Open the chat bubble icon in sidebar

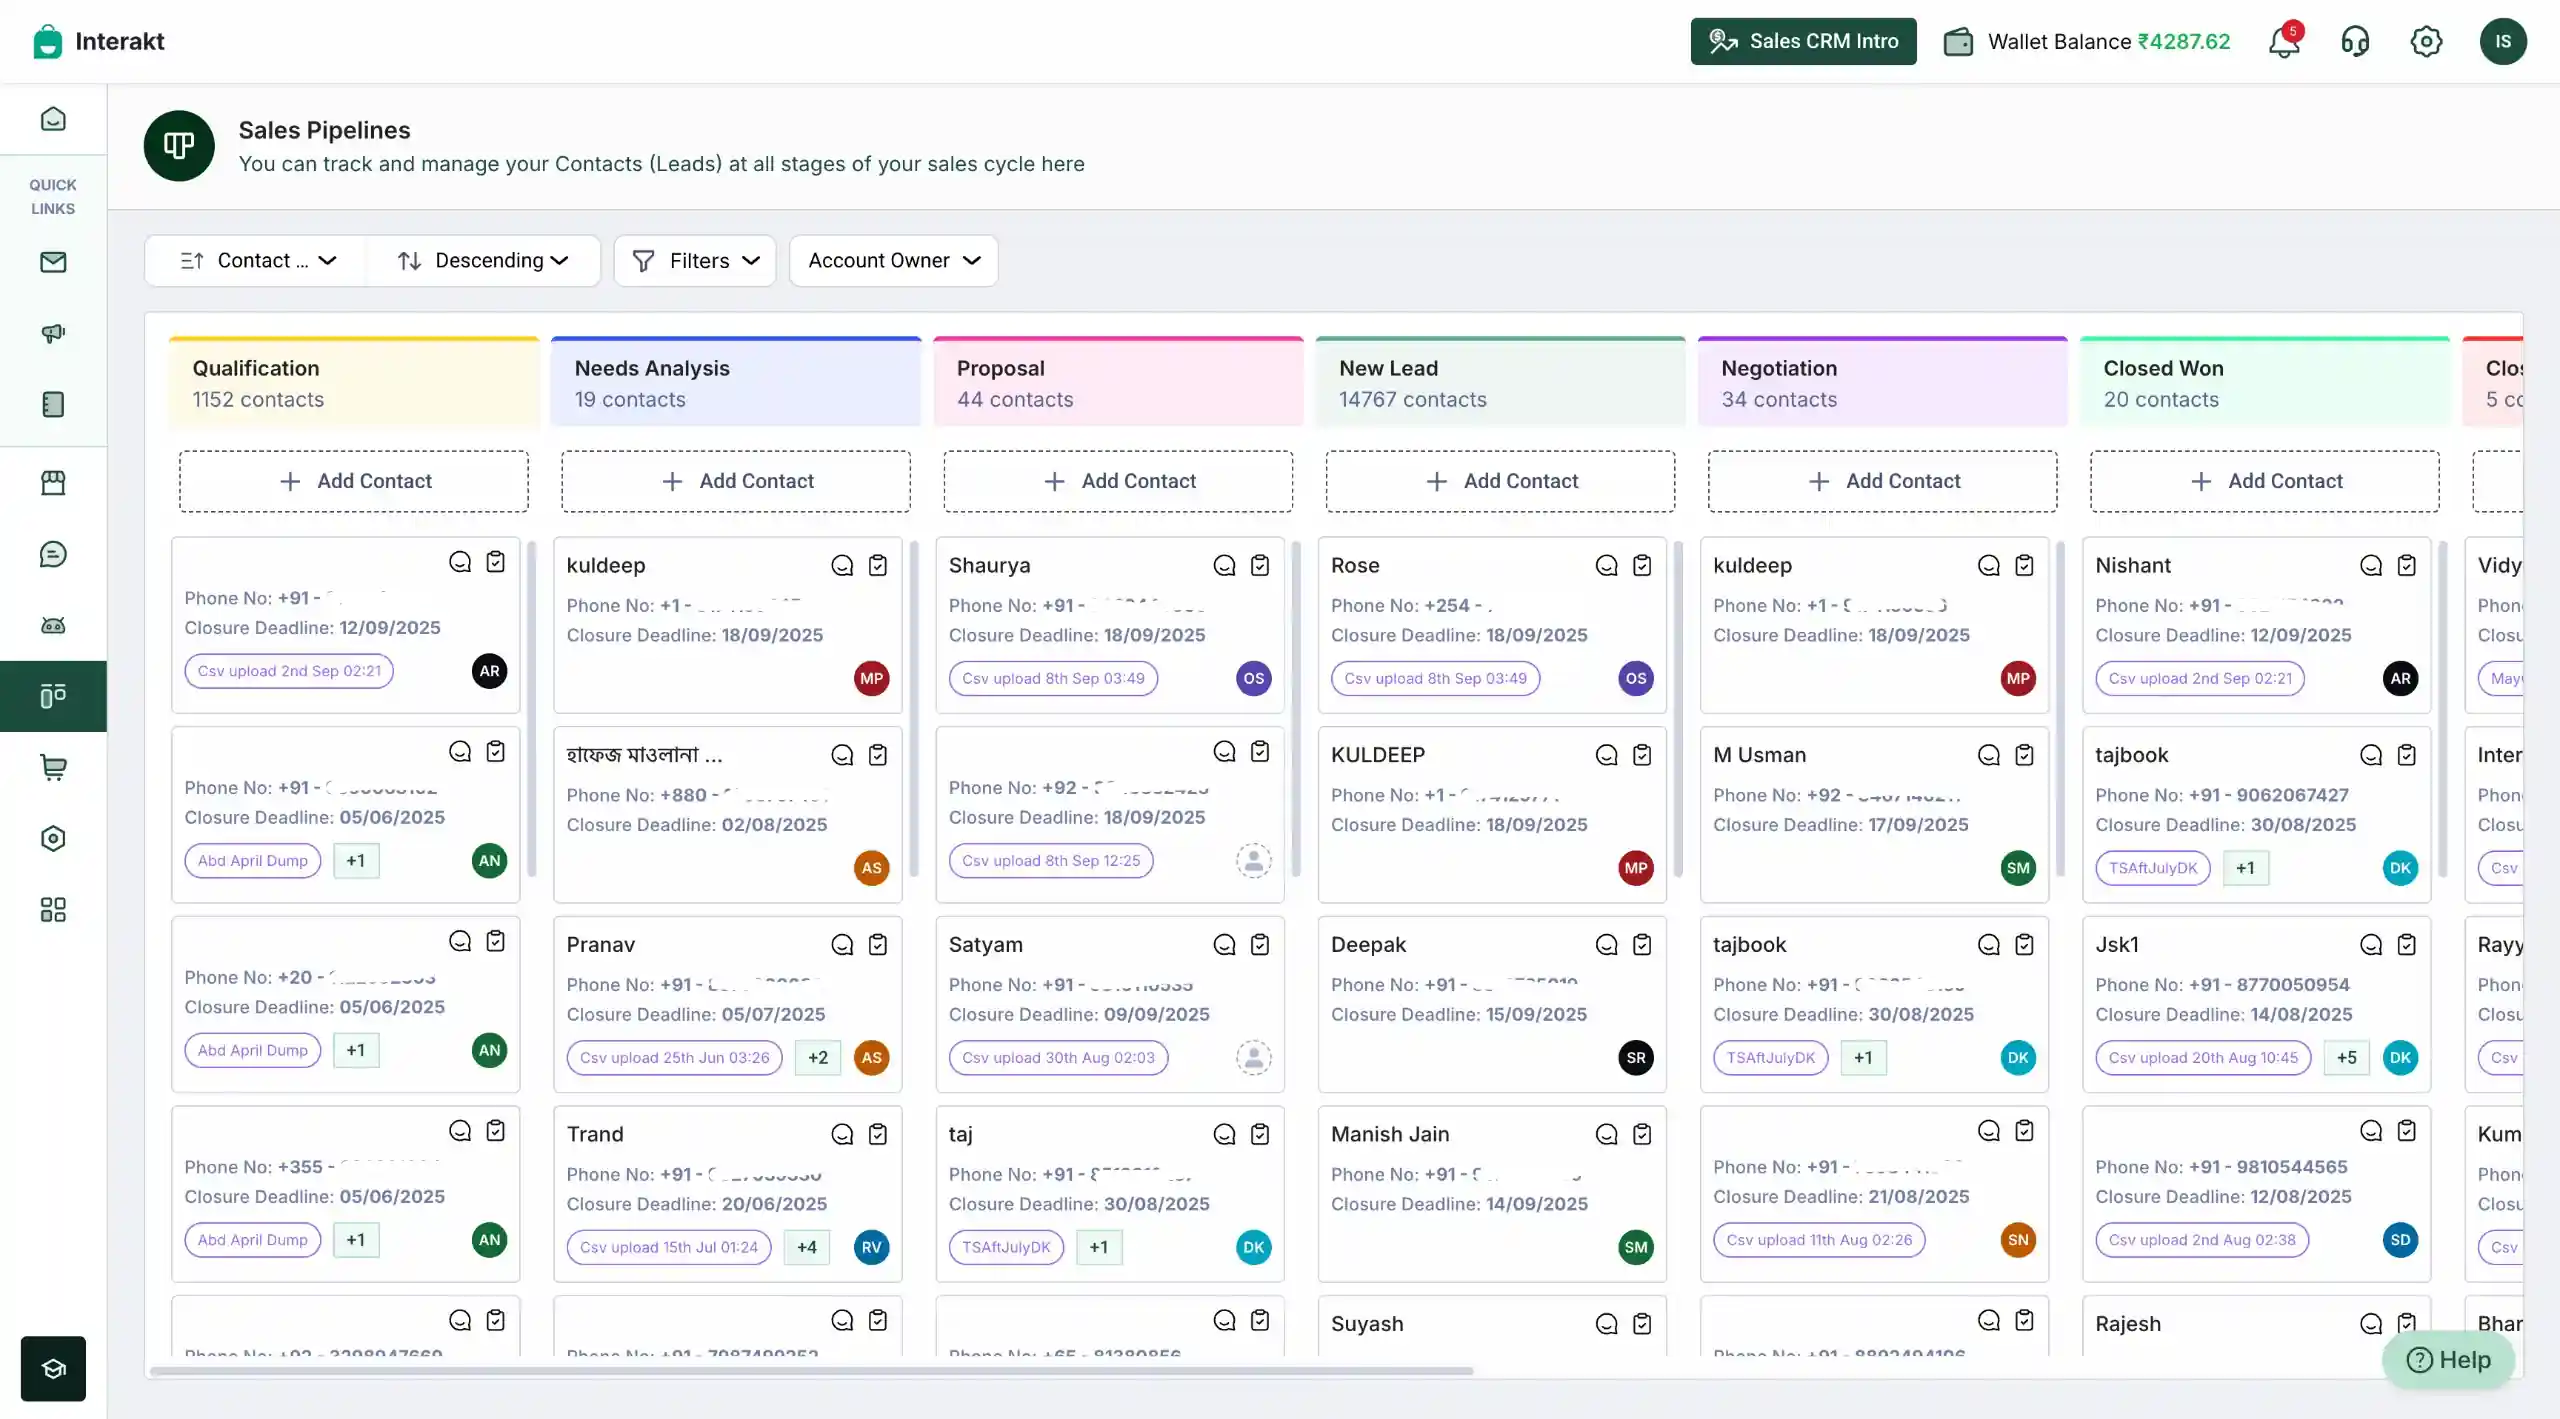tap(53, 553)
